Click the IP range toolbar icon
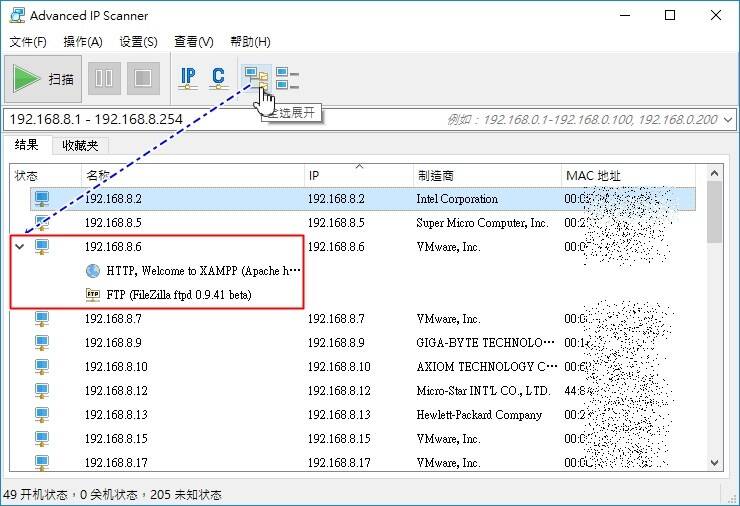Screen dimensions: 740x506 (188, 78)
